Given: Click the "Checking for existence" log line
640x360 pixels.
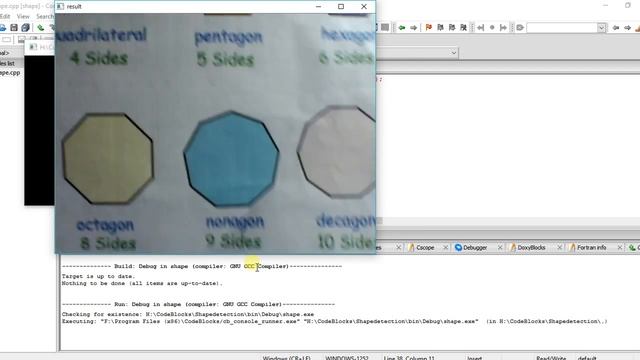Looking at the screenshot, I should pyautogui.click(x=188, y=314).
